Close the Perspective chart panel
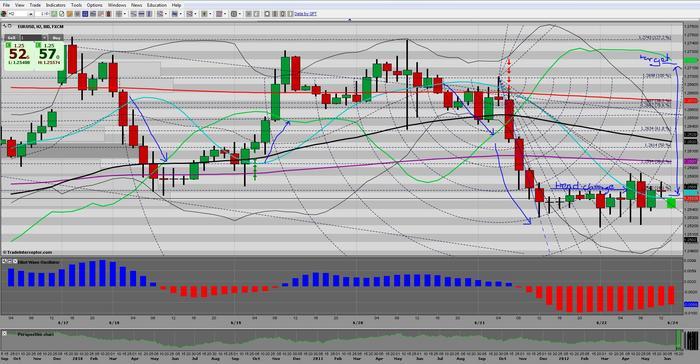 4,333
